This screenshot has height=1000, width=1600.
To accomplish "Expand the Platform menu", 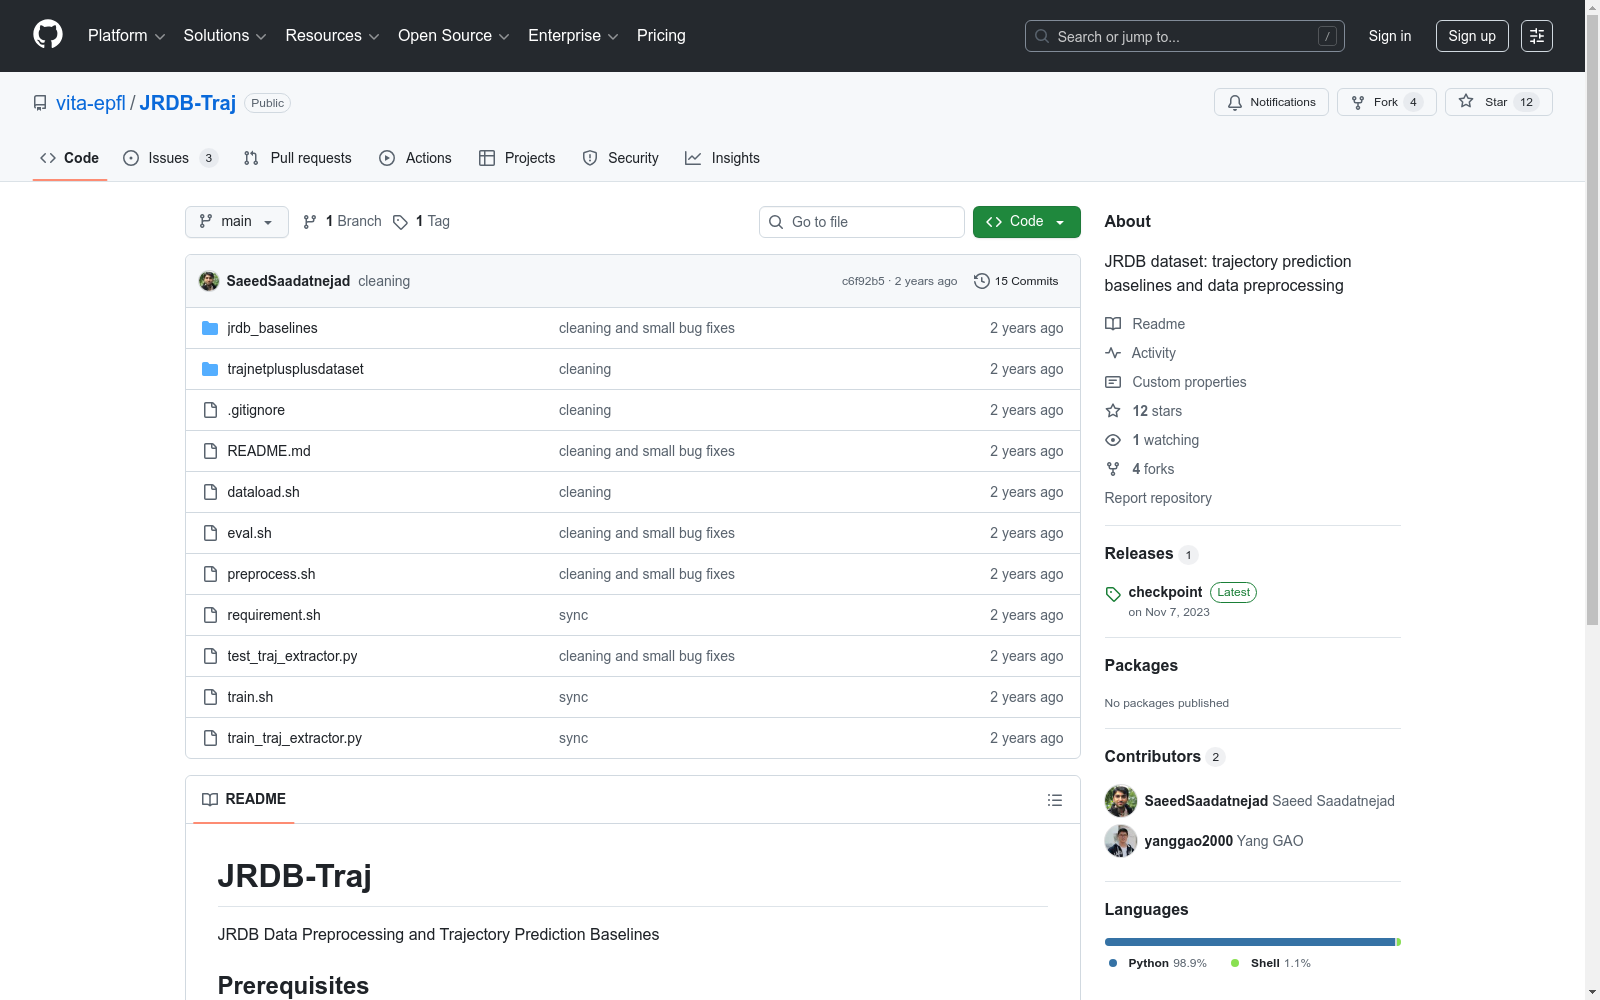I will (126, 36).
